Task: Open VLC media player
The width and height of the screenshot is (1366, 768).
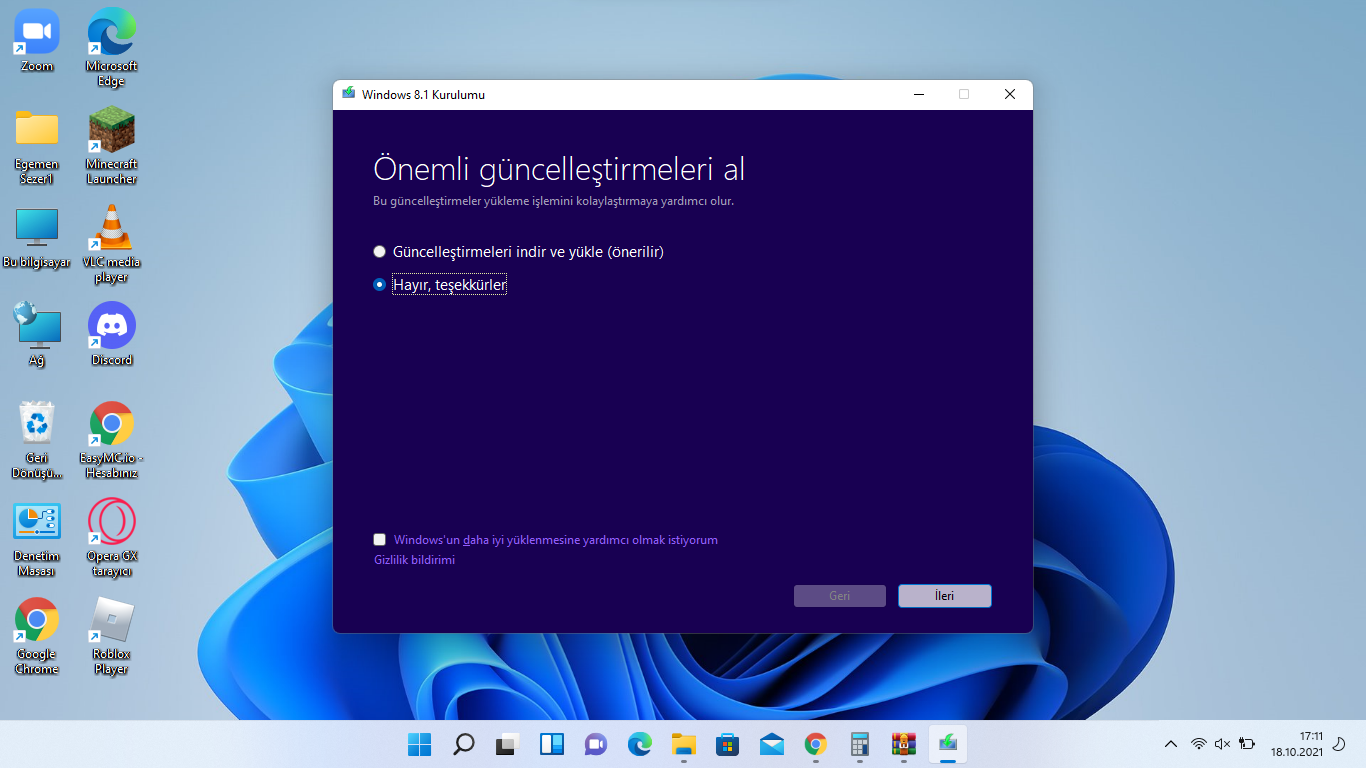Action: click(x=110, y=230)
